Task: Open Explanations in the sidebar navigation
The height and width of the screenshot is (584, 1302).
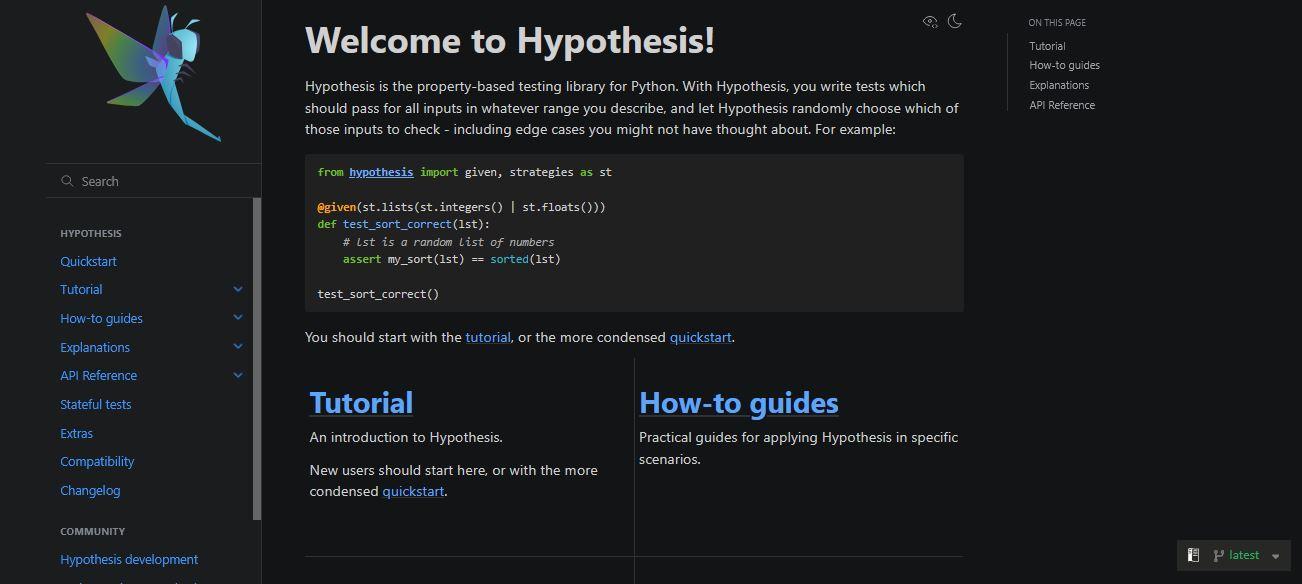Action: 95,347
